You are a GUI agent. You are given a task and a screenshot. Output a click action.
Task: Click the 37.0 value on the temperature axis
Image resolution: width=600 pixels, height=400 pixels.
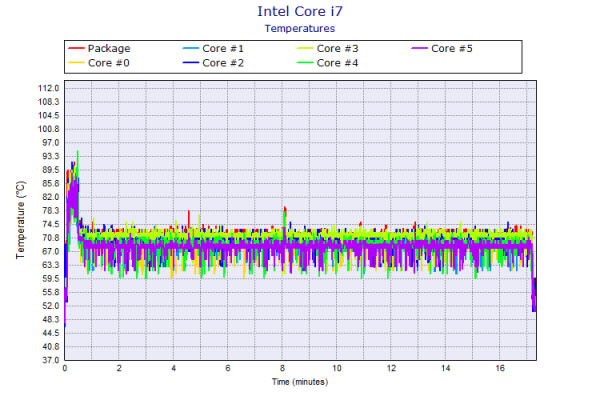50,360
